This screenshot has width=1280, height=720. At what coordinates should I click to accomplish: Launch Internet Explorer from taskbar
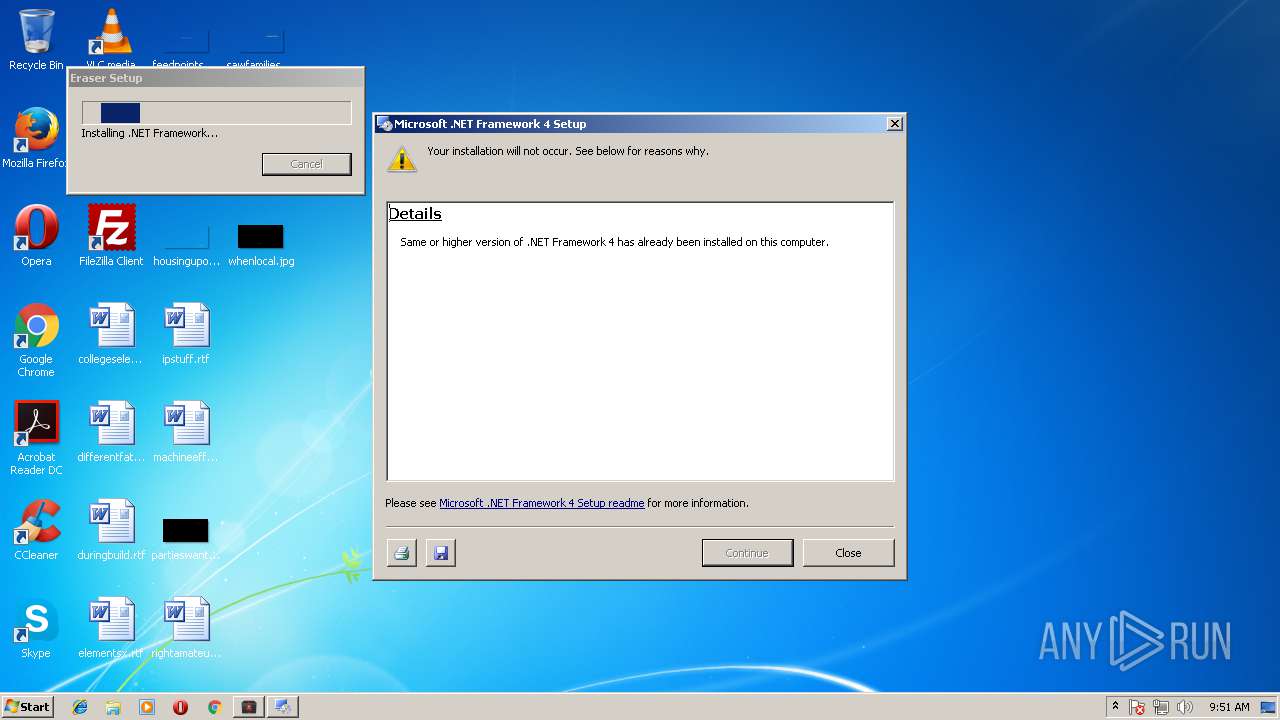click(80, 707)
